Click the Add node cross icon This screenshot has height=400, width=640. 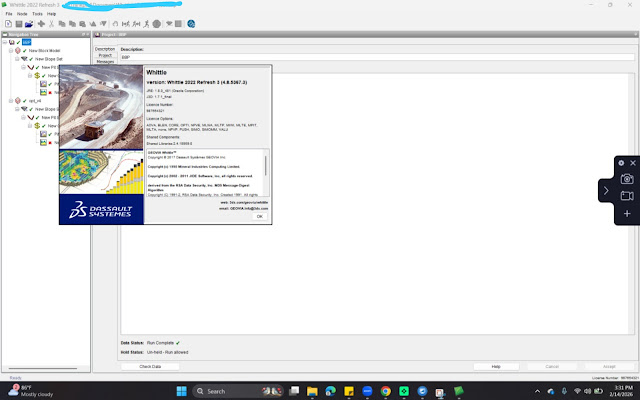[41, 24]
